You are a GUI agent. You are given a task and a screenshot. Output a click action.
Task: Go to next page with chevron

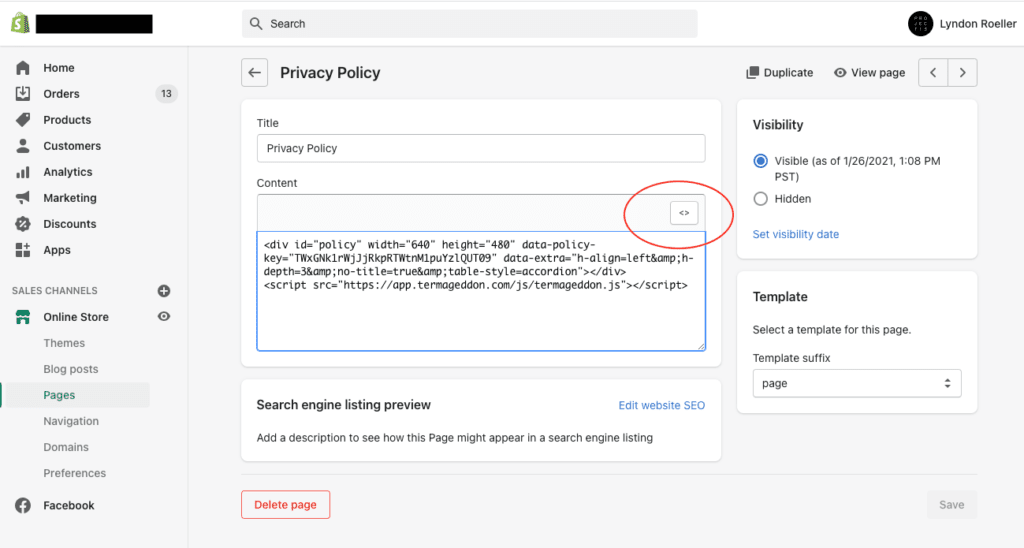[963, 73]
